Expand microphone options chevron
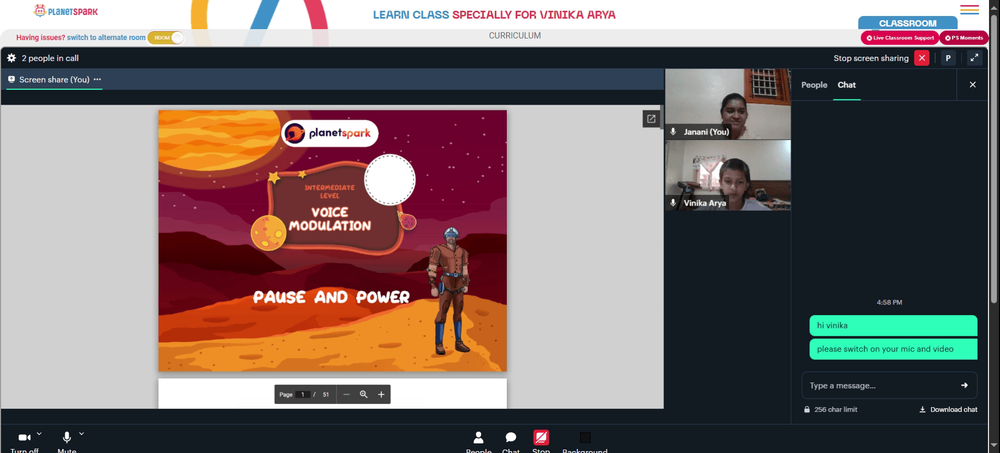This screenshot has height=453, width=1000. (x=81, y=434)
